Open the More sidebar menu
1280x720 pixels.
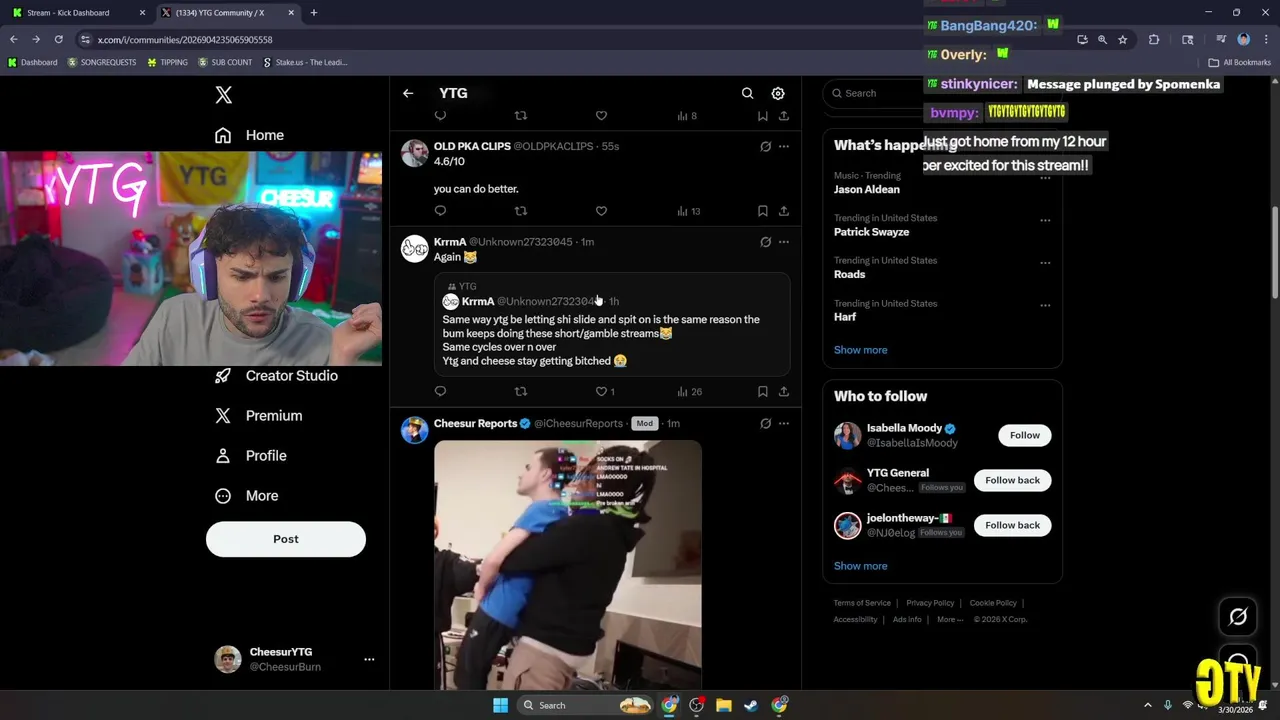247,496
